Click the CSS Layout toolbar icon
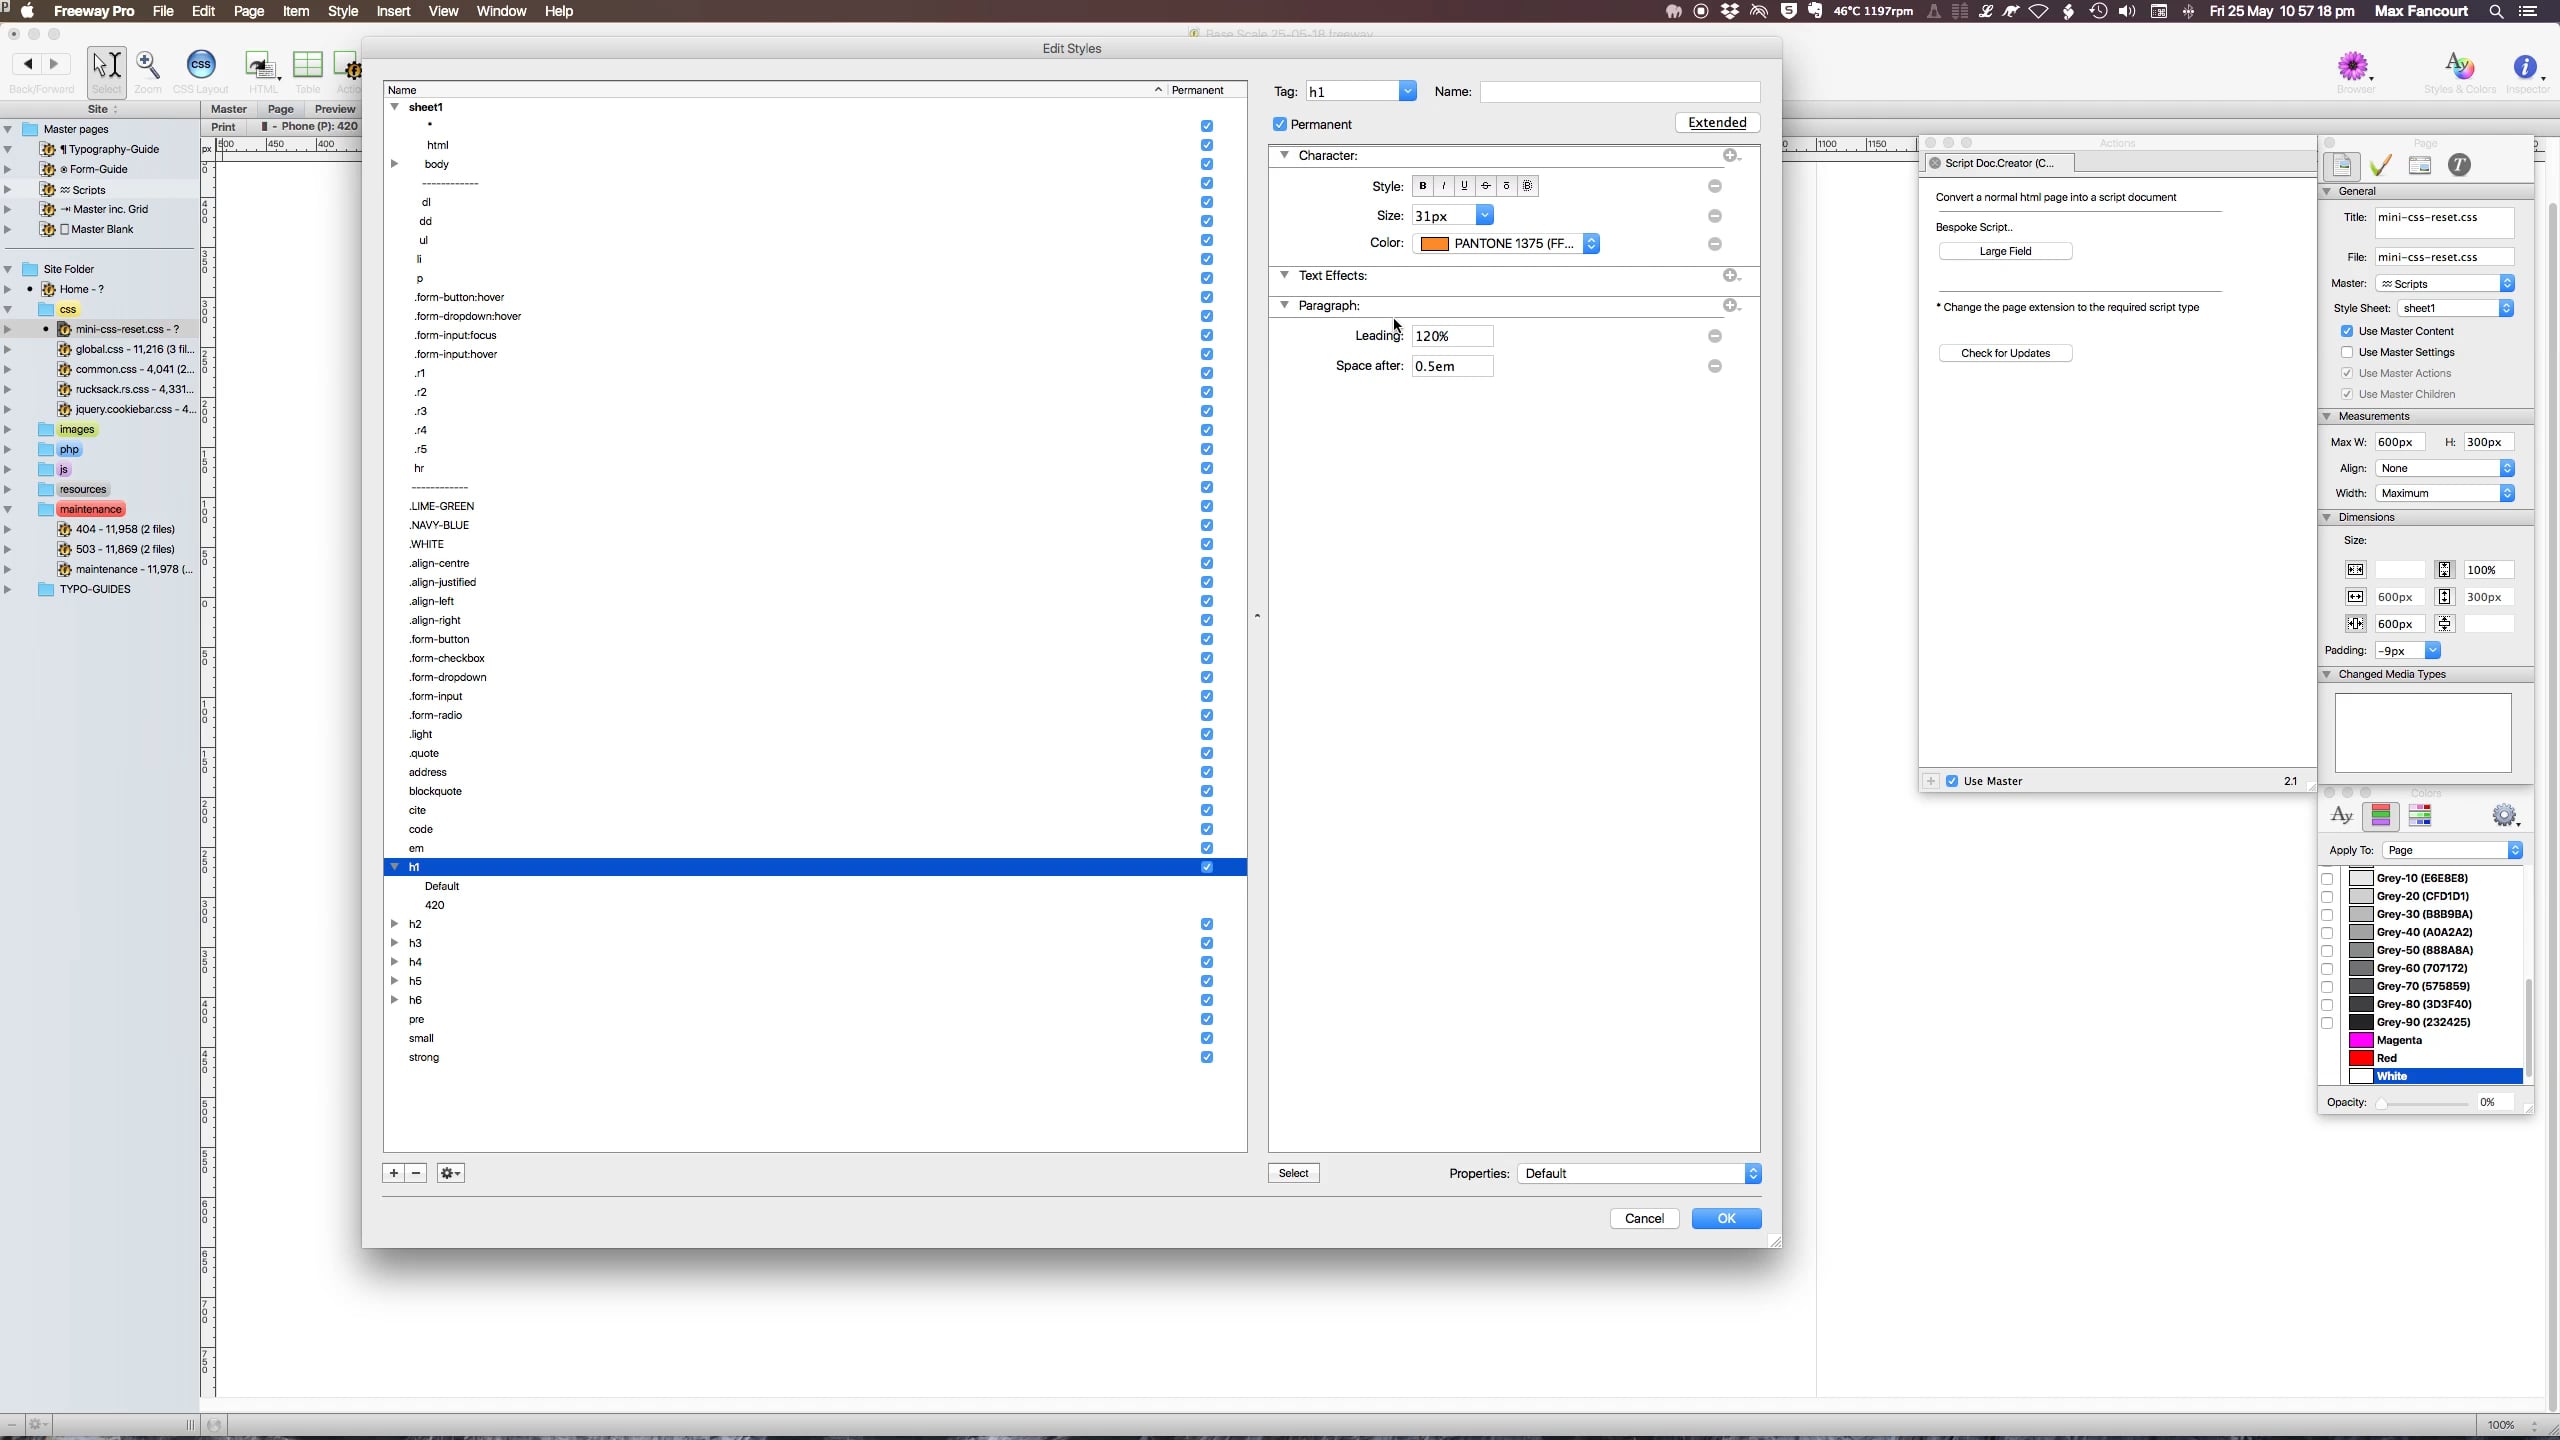Viewport: 2560px width, 1440px height. pos(201,66)
